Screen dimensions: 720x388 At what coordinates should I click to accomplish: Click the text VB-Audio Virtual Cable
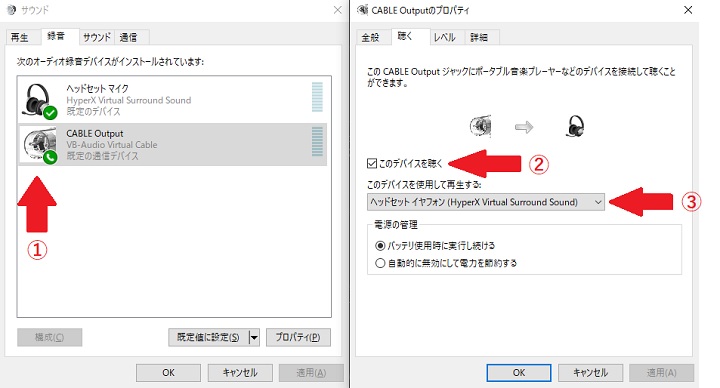112,145
